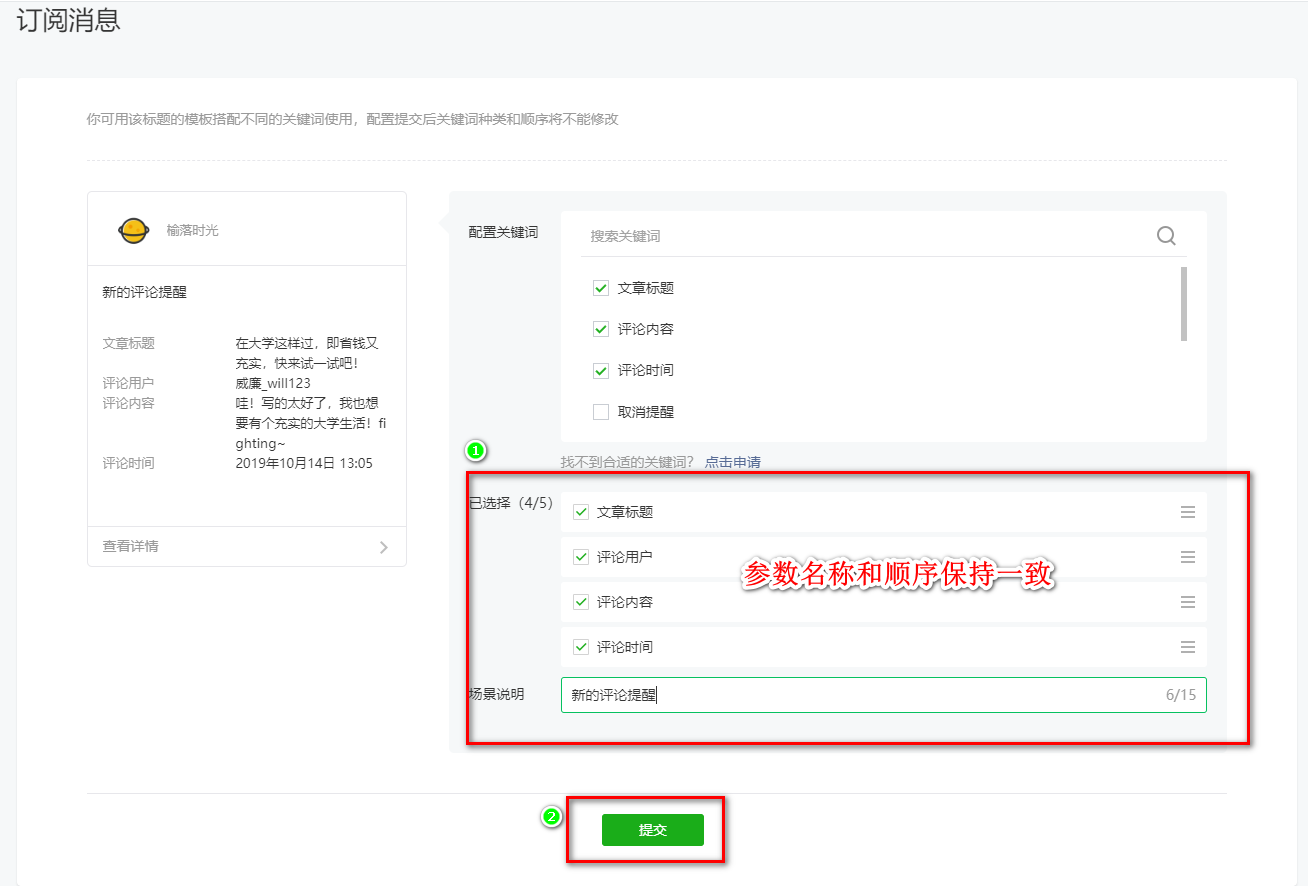Click the arrow next to 查看详情
Viewport: 1308px width, 886px height.
383,547
